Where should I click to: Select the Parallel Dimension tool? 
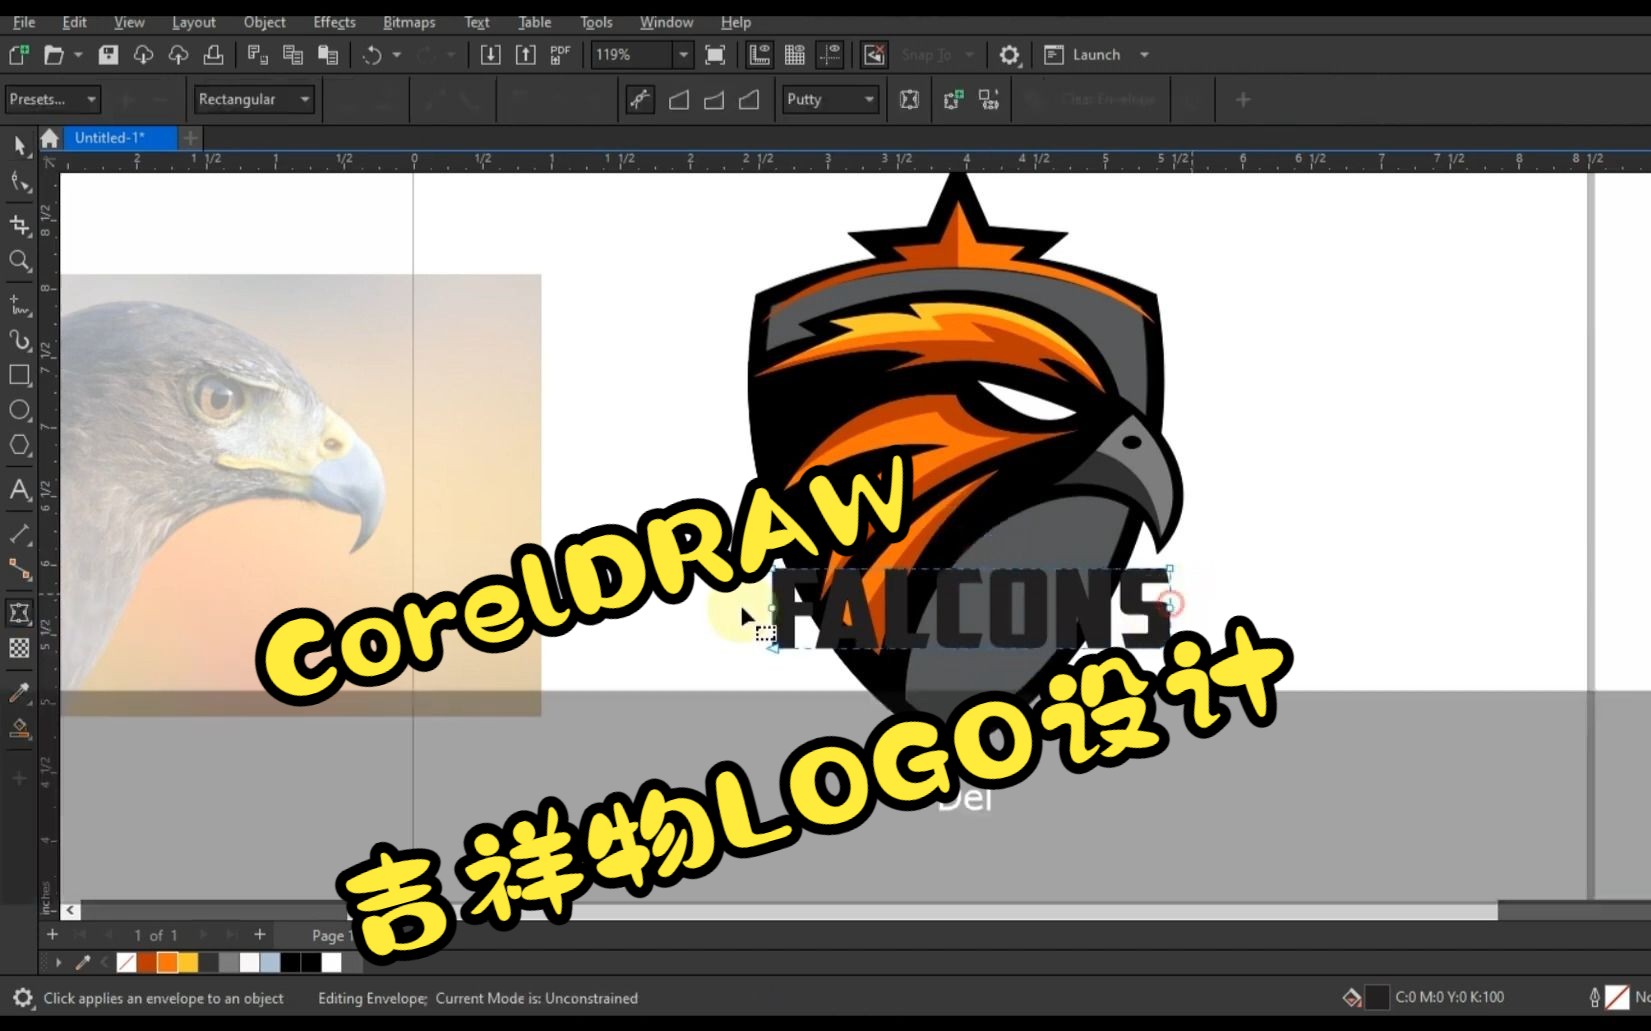tap(19, 534)
